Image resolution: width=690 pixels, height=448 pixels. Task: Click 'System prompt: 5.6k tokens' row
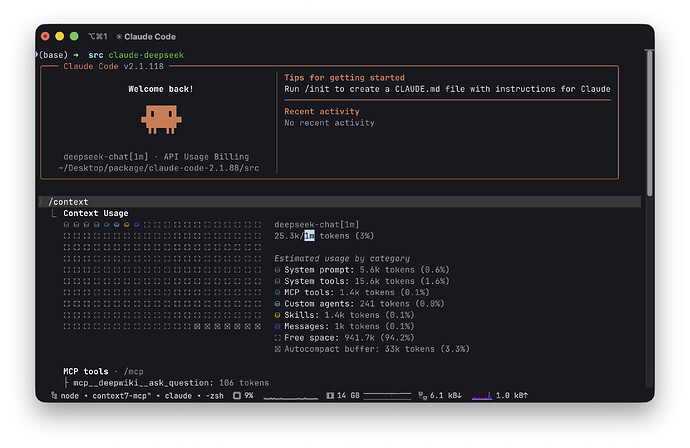click(362, 270)
